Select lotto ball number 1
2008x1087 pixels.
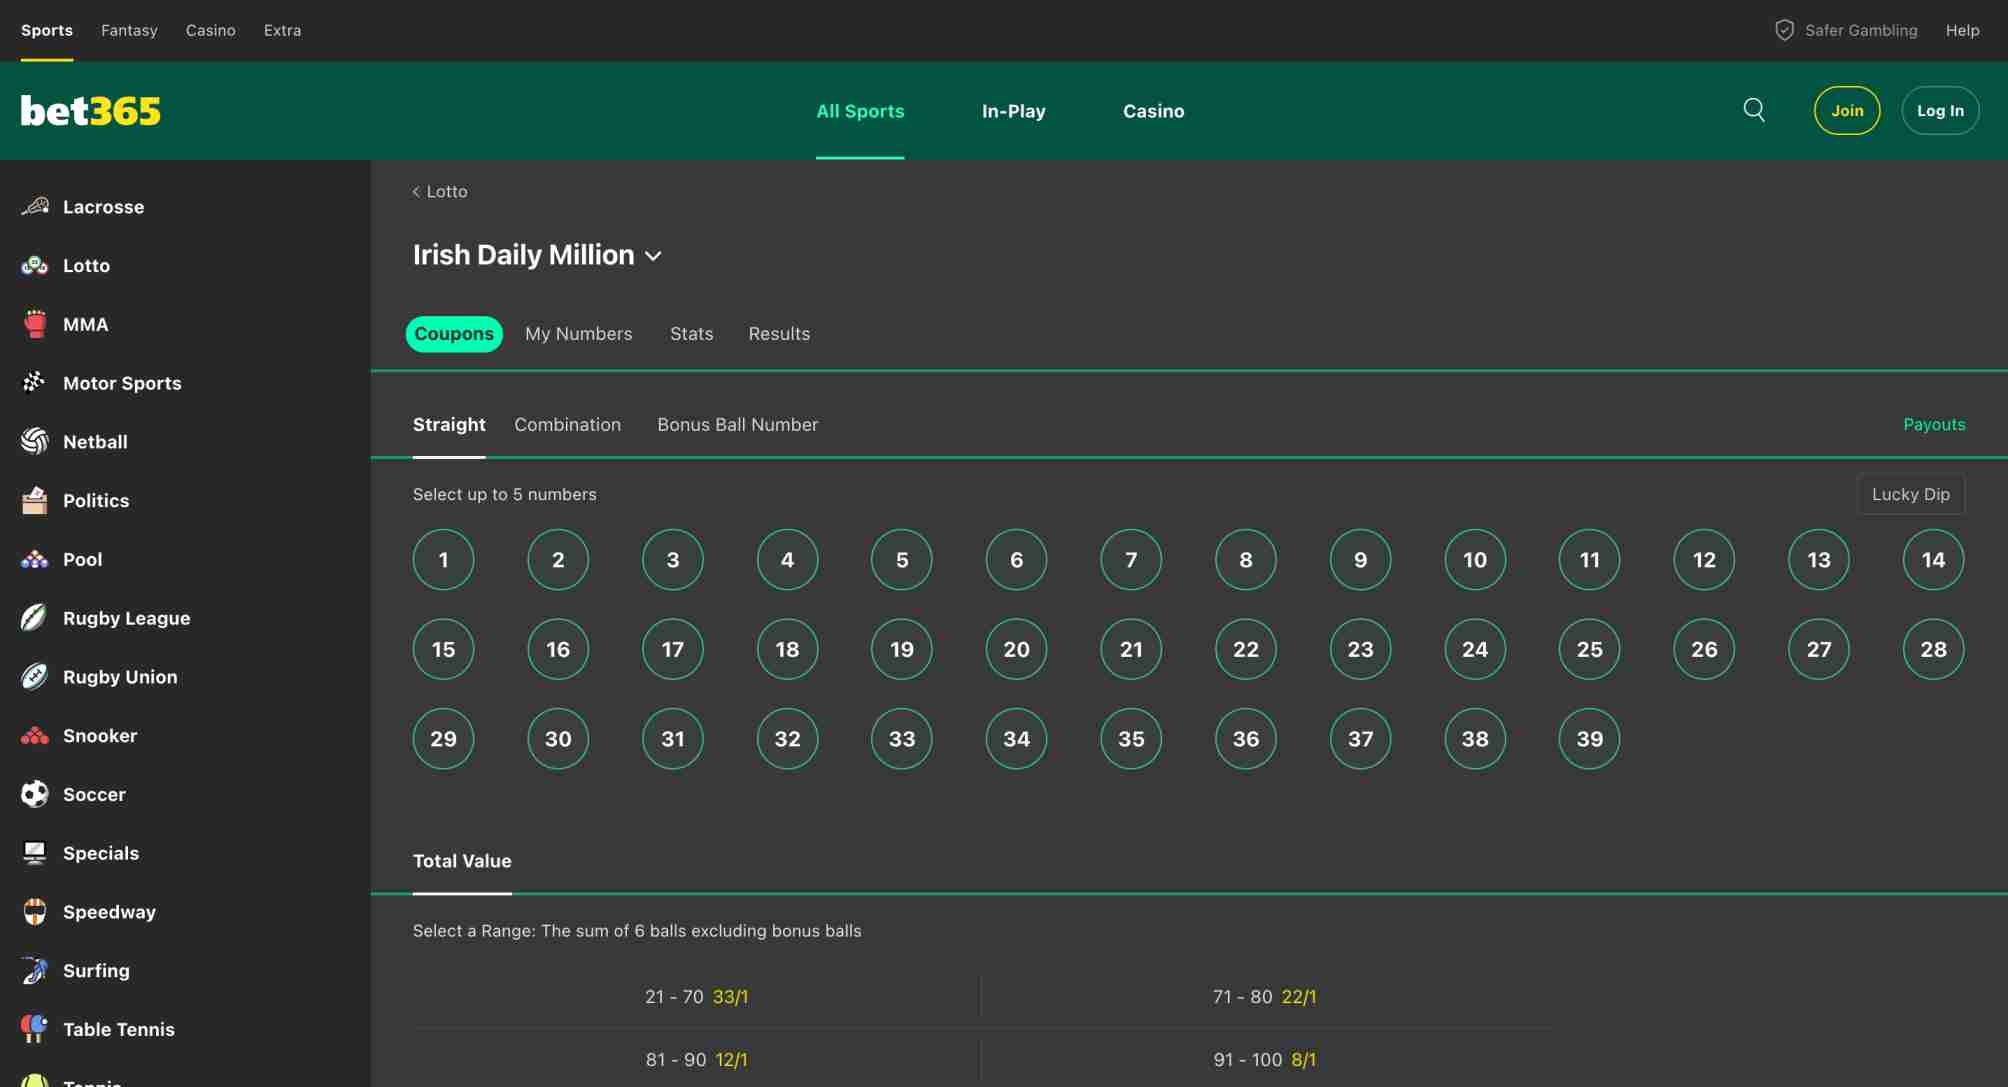pos(443,560)
